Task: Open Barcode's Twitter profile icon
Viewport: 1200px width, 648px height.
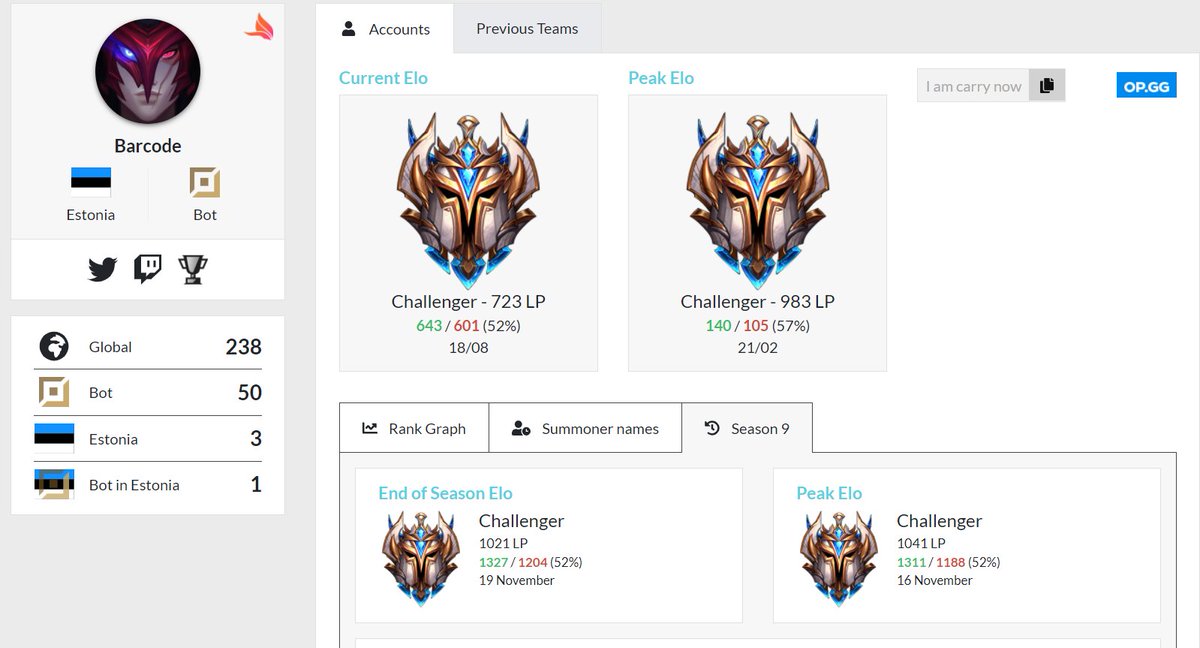Action: (102, 269)
